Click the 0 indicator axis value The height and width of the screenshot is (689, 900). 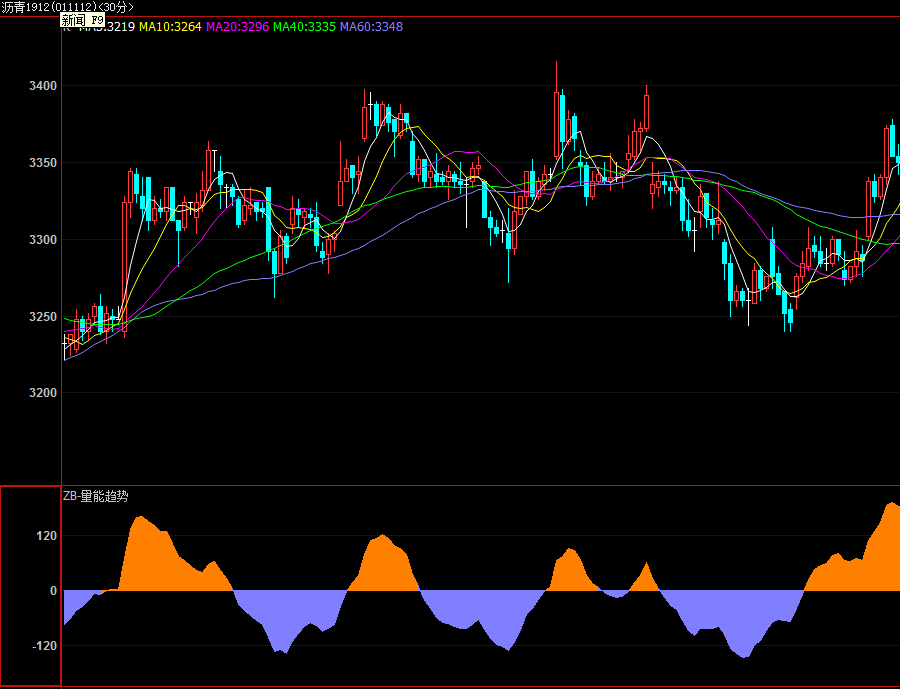(53, 591)
